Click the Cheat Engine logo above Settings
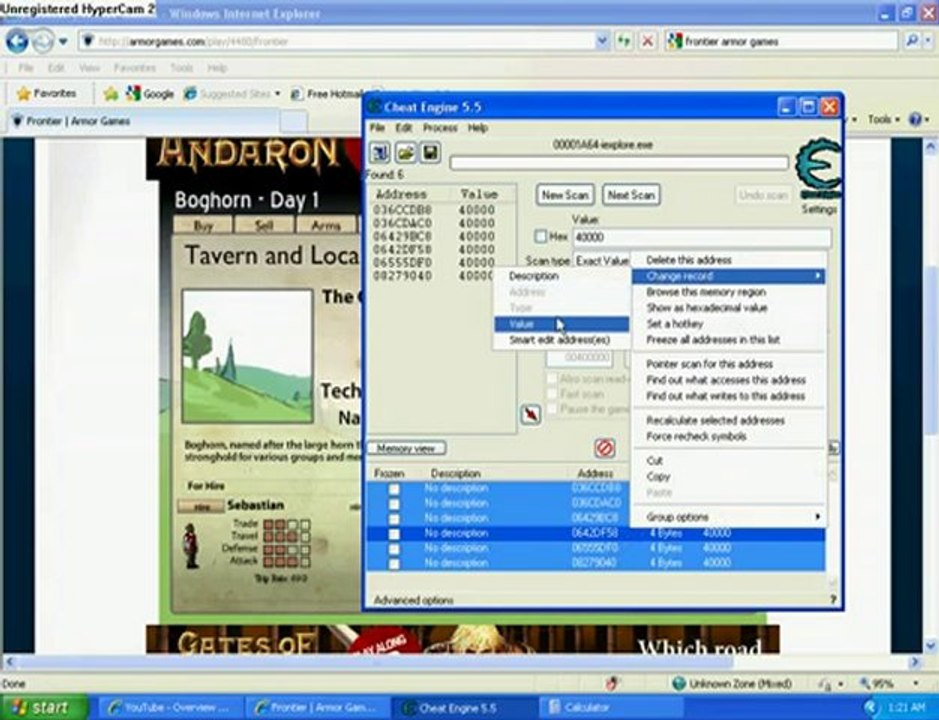The image size is (939, 720). point(817,168)
